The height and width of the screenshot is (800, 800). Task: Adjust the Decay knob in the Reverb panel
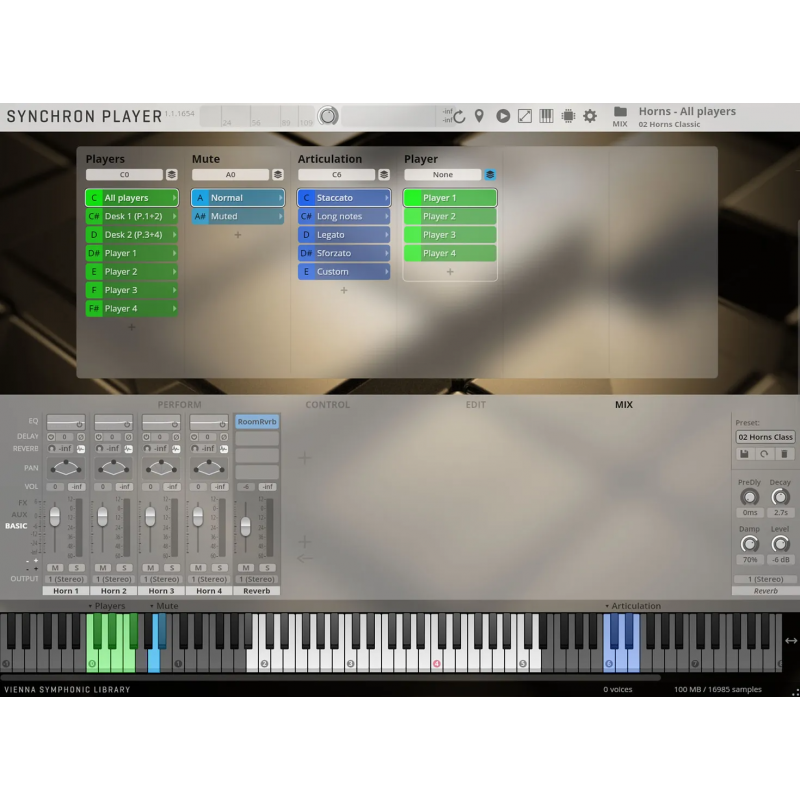(x=780, y=497)
